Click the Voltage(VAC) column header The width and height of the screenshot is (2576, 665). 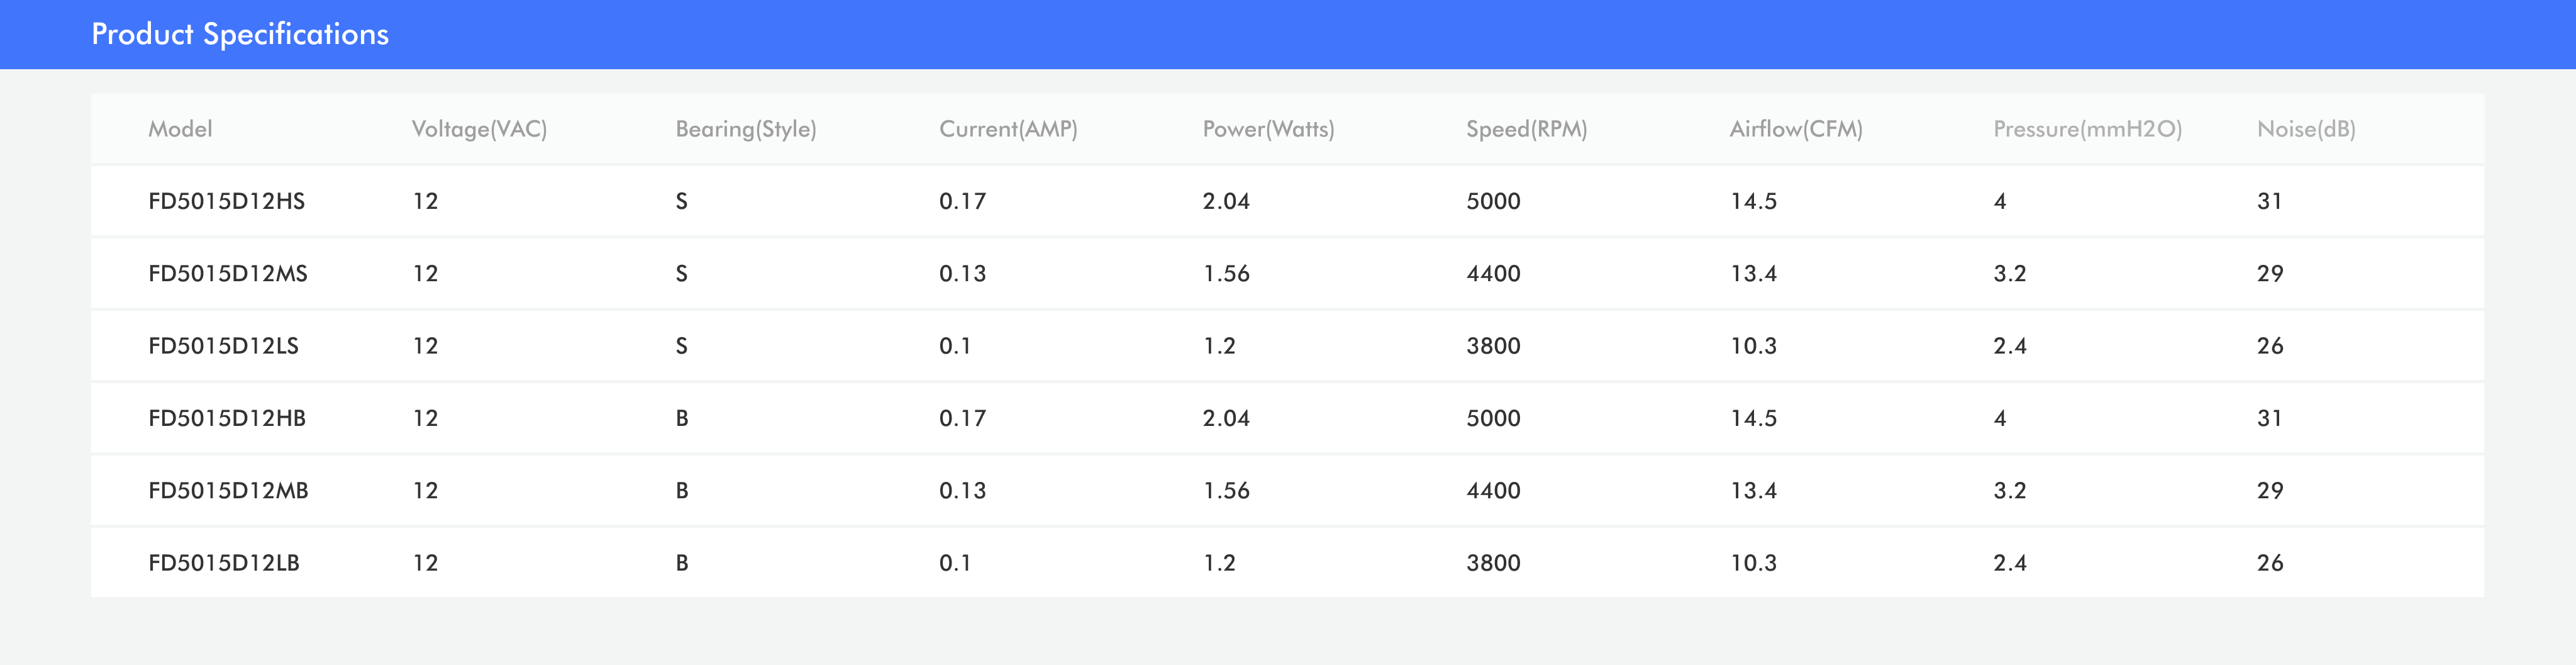(x=479, y=129)
